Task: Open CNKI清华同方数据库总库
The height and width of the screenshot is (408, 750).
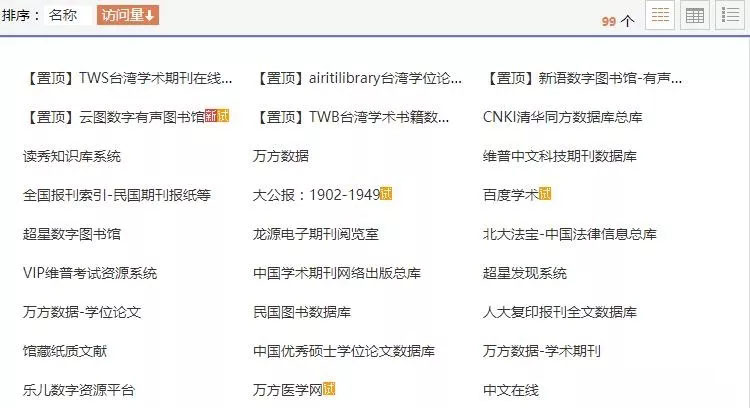Action: point(562,117)
